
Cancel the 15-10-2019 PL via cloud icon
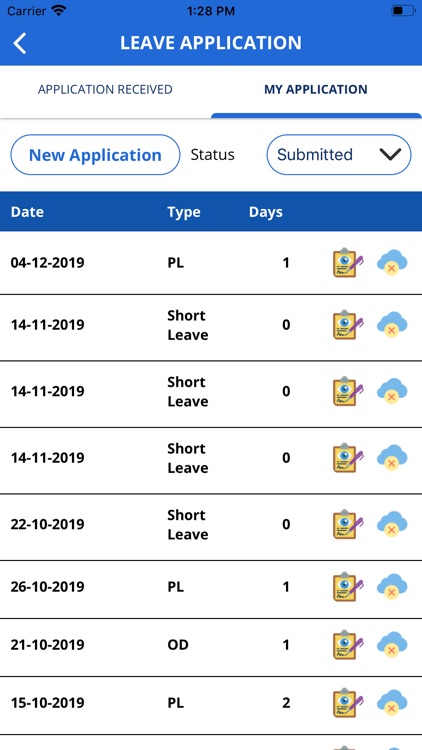(392, 703)
